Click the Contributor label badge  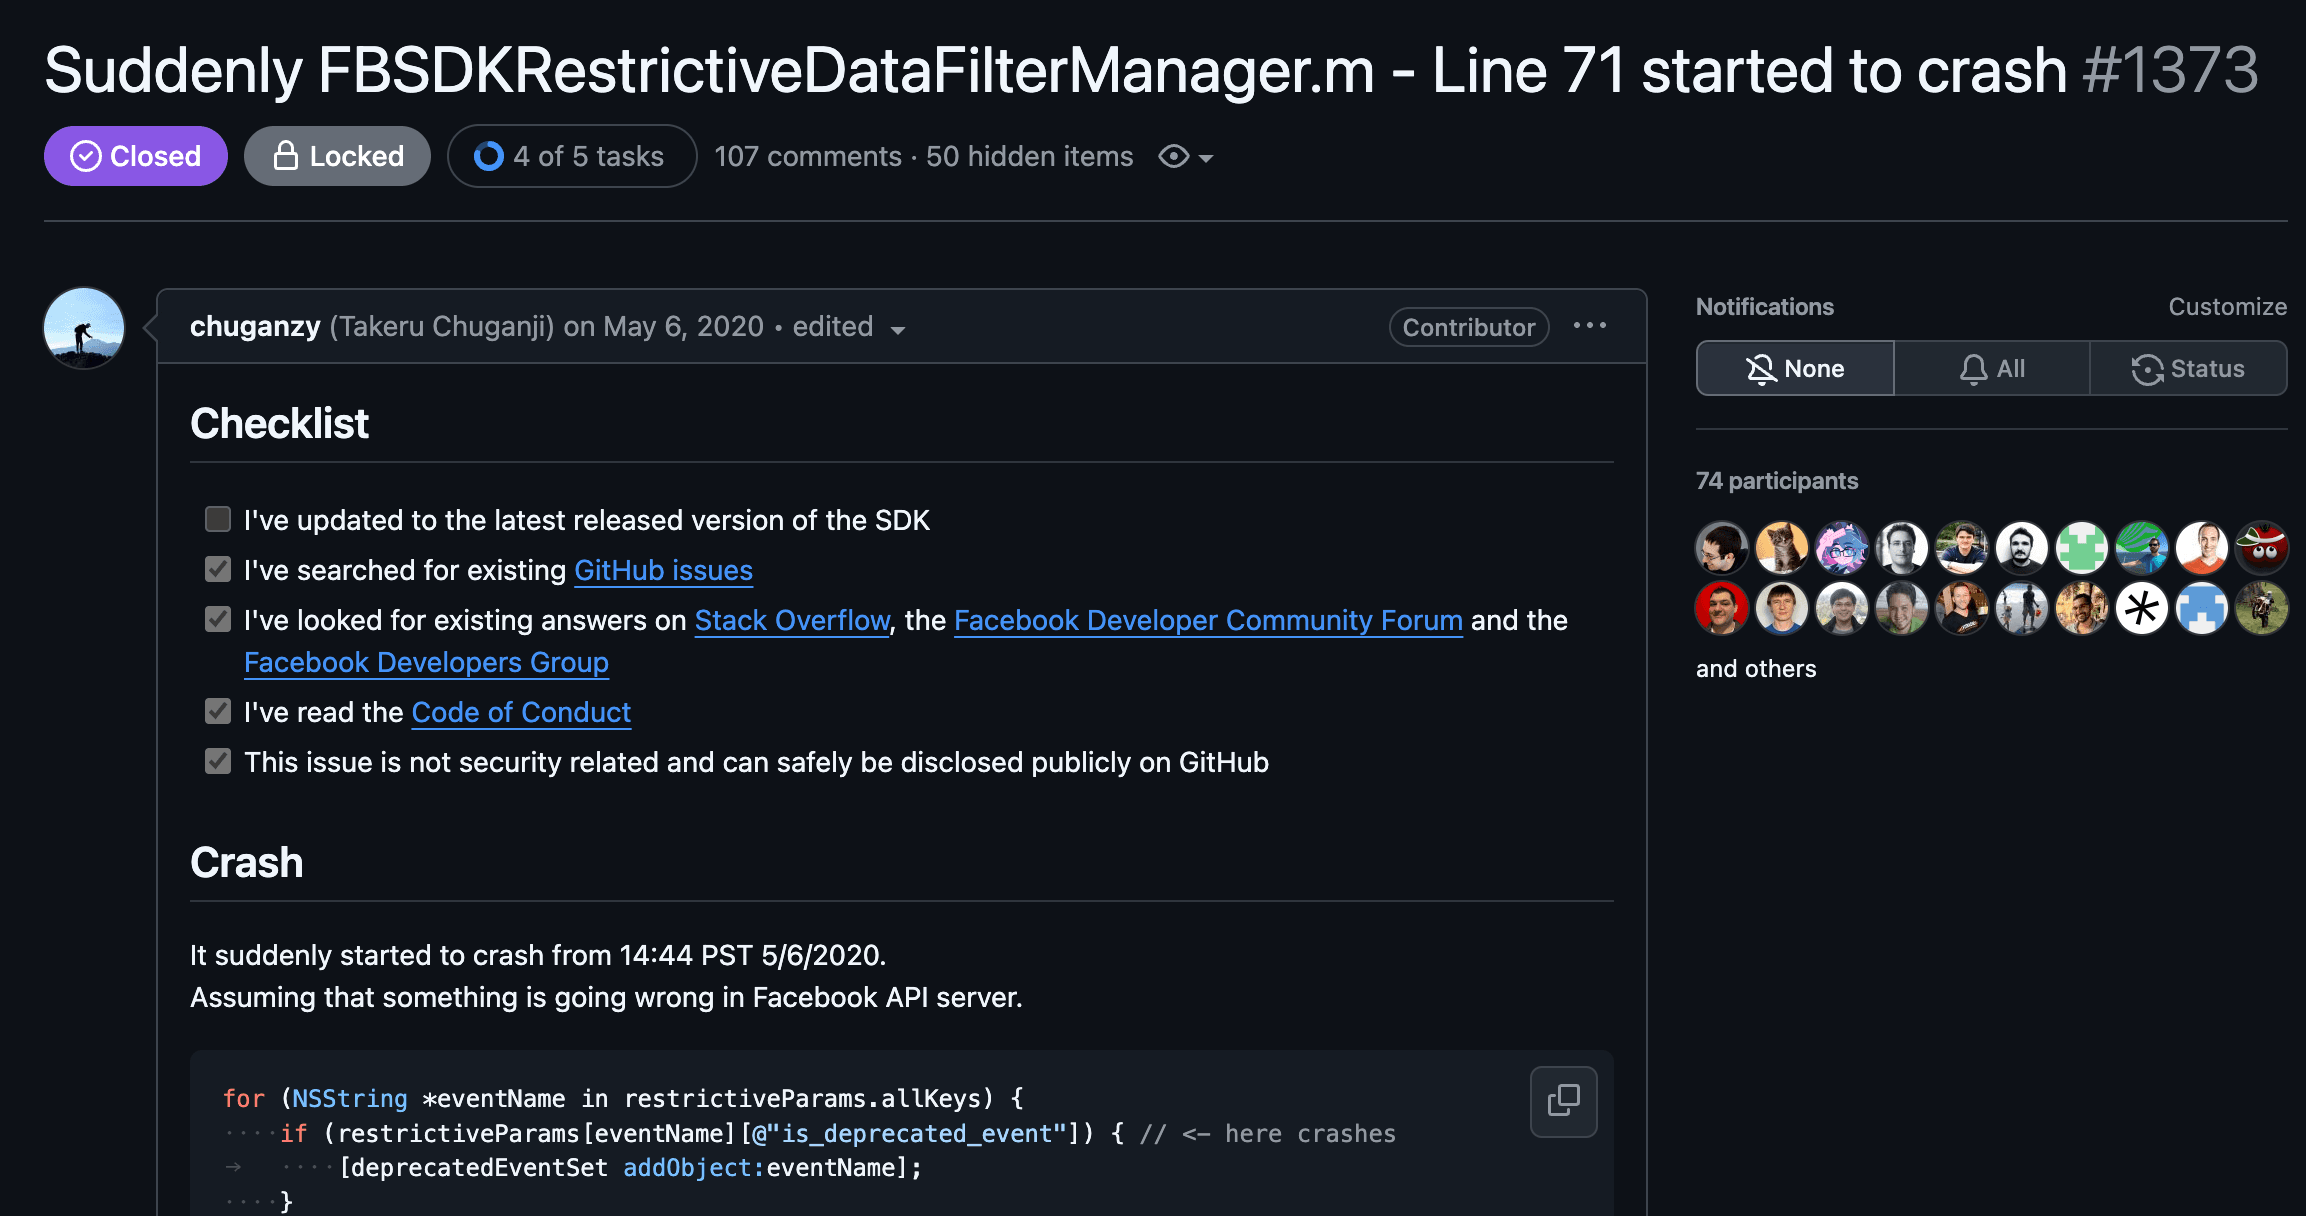click(1469, 327)
